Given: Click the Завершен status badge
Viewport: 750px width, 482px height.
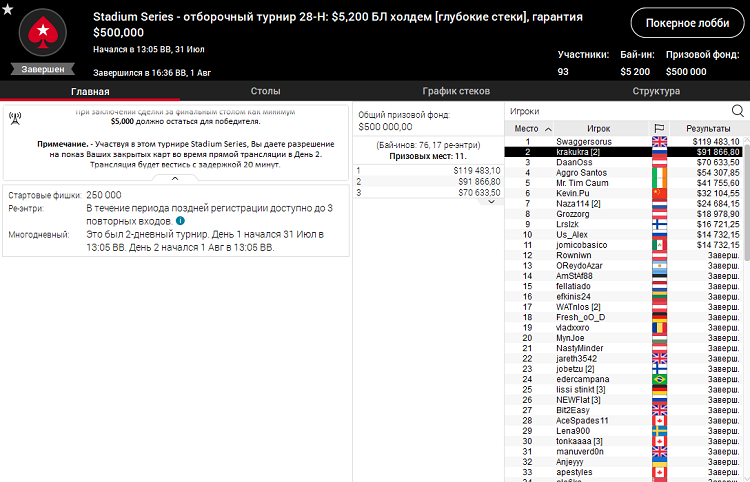Looking at the screenshot, I should 43,69.
